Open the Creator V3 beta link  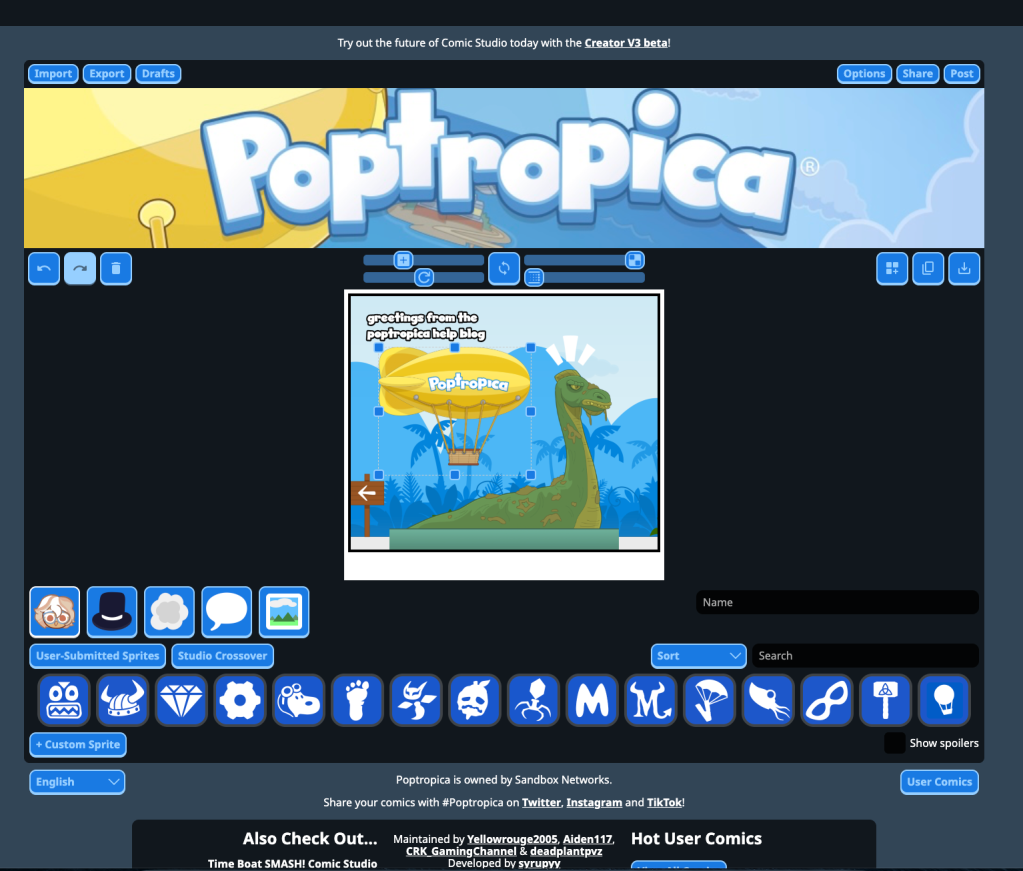click(626, 43)
